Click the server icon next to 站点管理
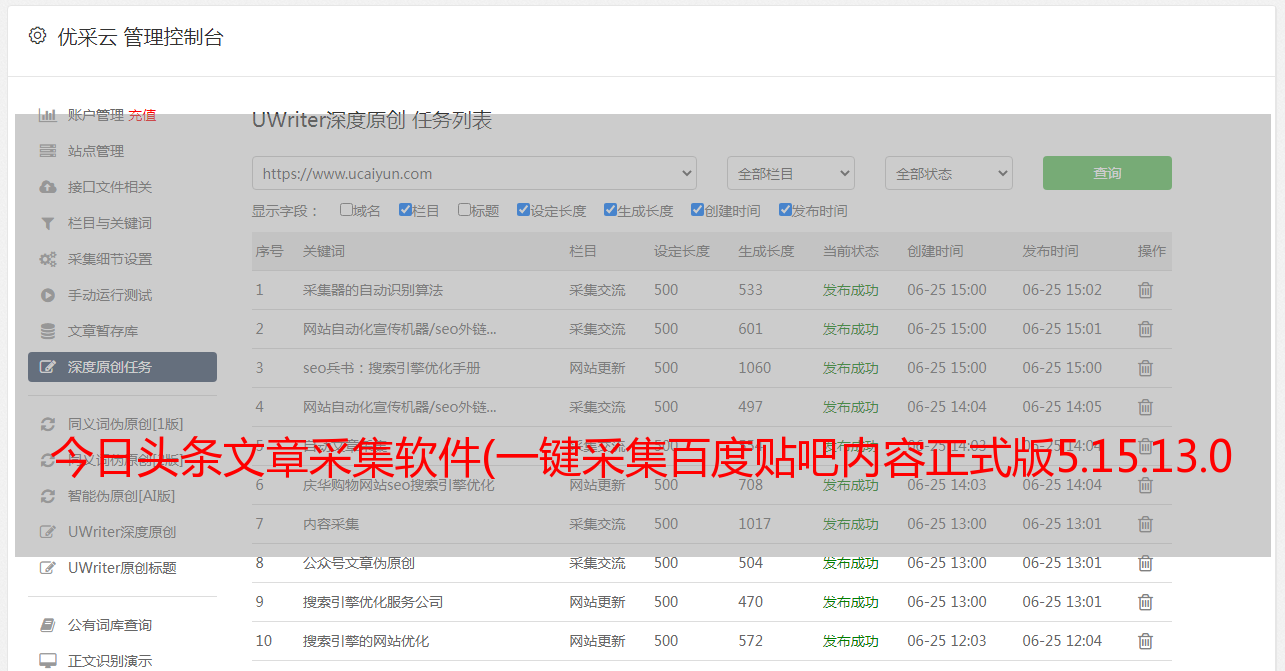Image resolution: width=1285 pixels, height=671 pixels. tap(47, 151)
